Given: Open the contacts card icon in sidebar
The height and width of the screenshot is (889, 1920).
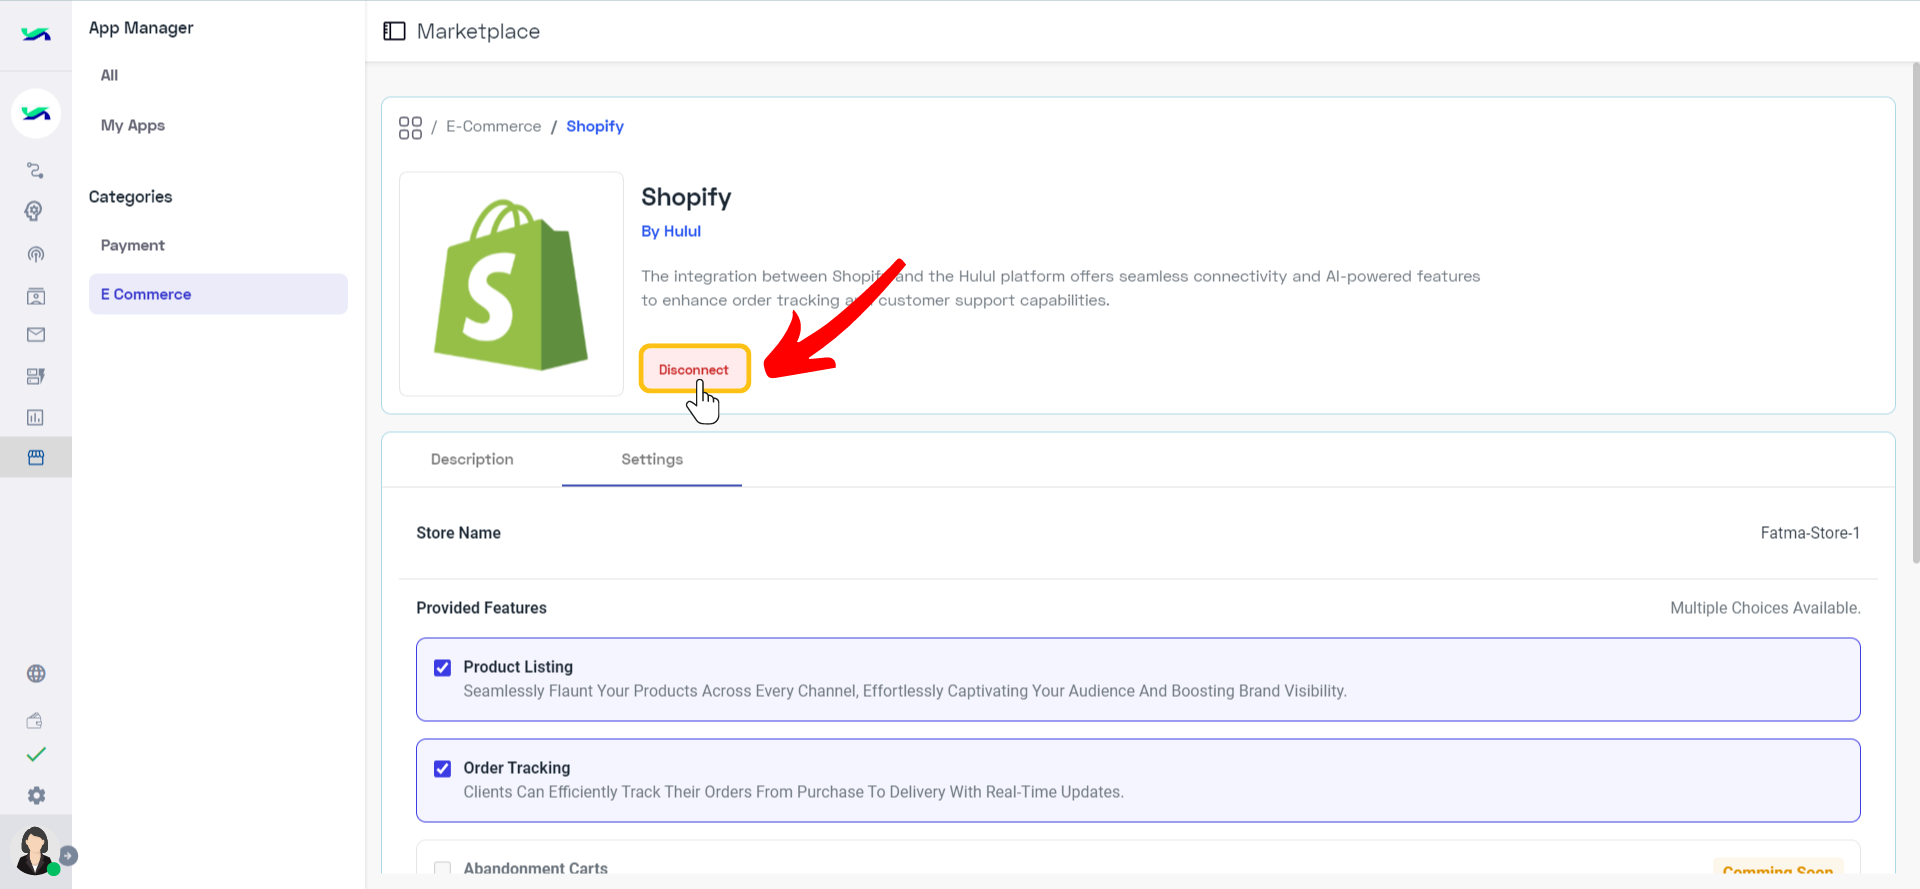Looking at the screenshot, I should pyautogui.click(x=36, y=296).
